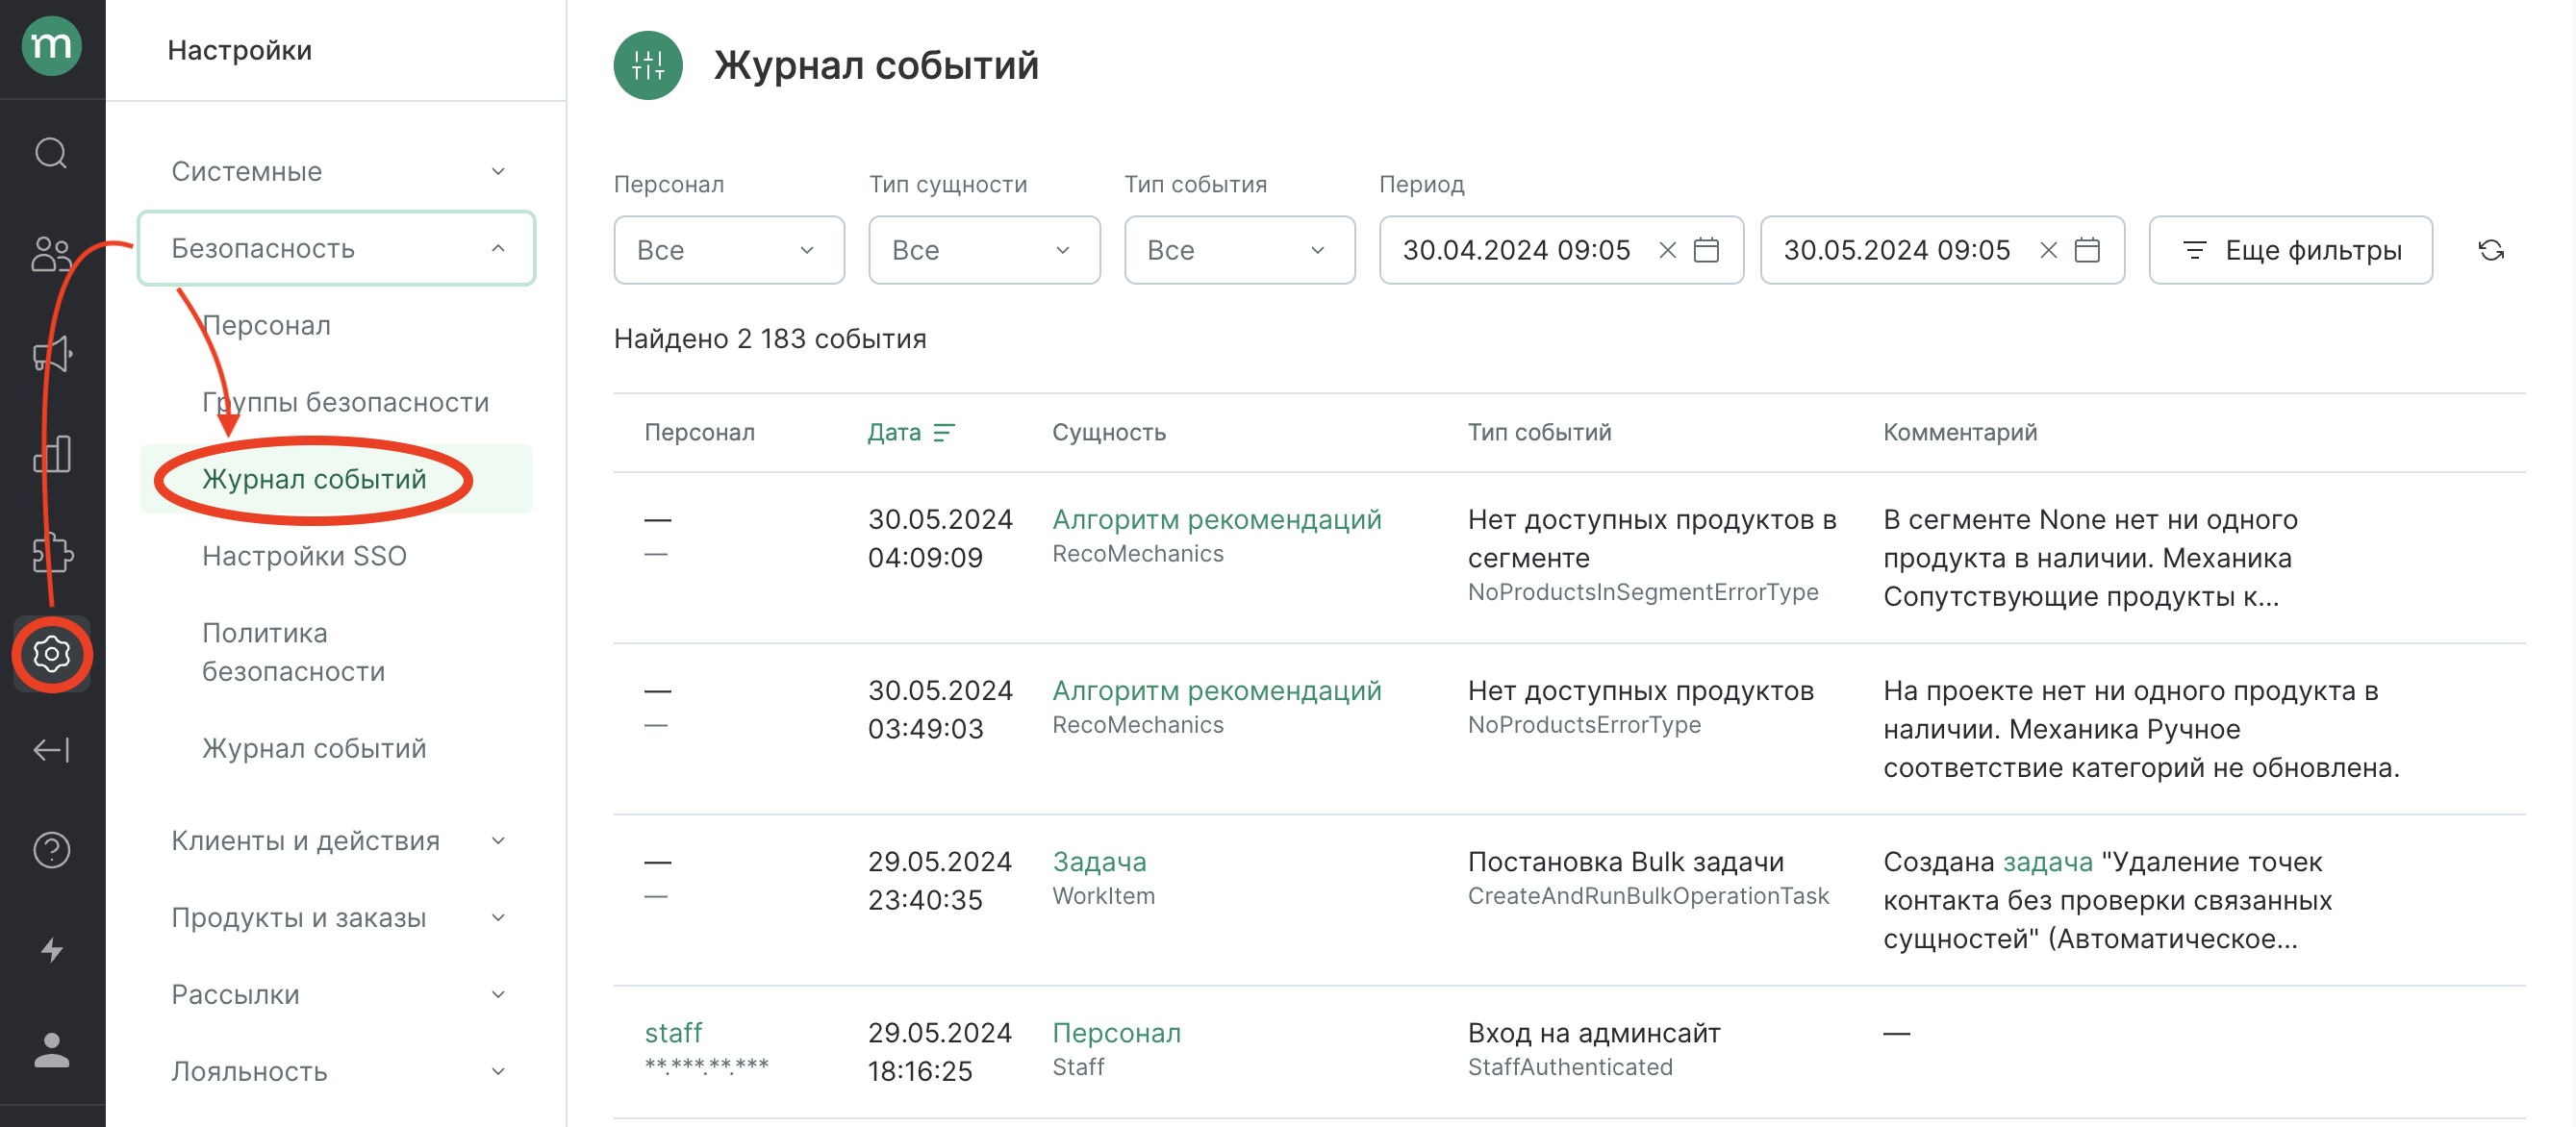Image resolution: width=2576 pixels, height=1127 pixels.
Task: Open the search icon in left sidebar
Action: coord(52,153)
